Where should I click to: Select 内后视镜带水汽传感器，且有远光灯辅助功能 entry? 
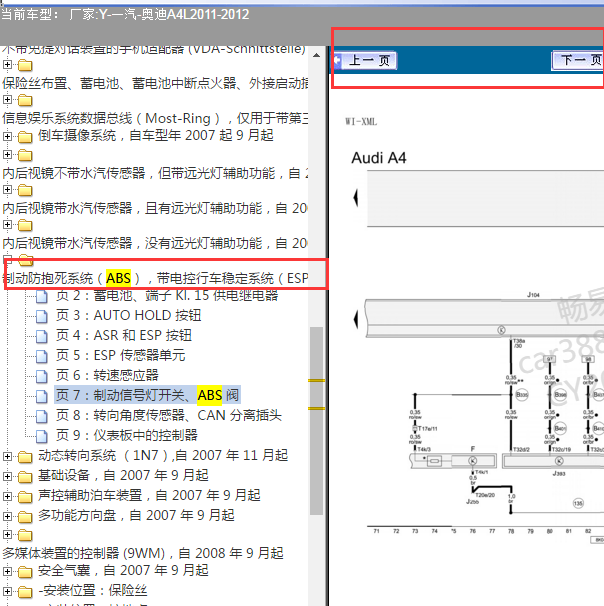click(155, 208)
